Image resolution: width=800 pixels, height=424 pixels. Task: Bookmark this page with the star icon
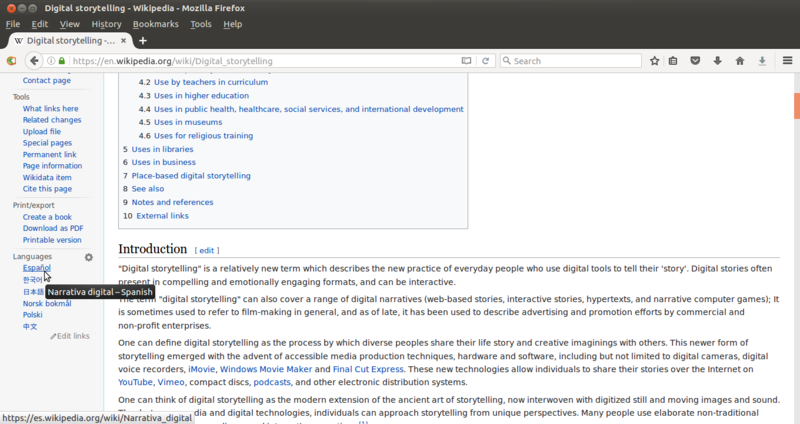coord(655,61)
